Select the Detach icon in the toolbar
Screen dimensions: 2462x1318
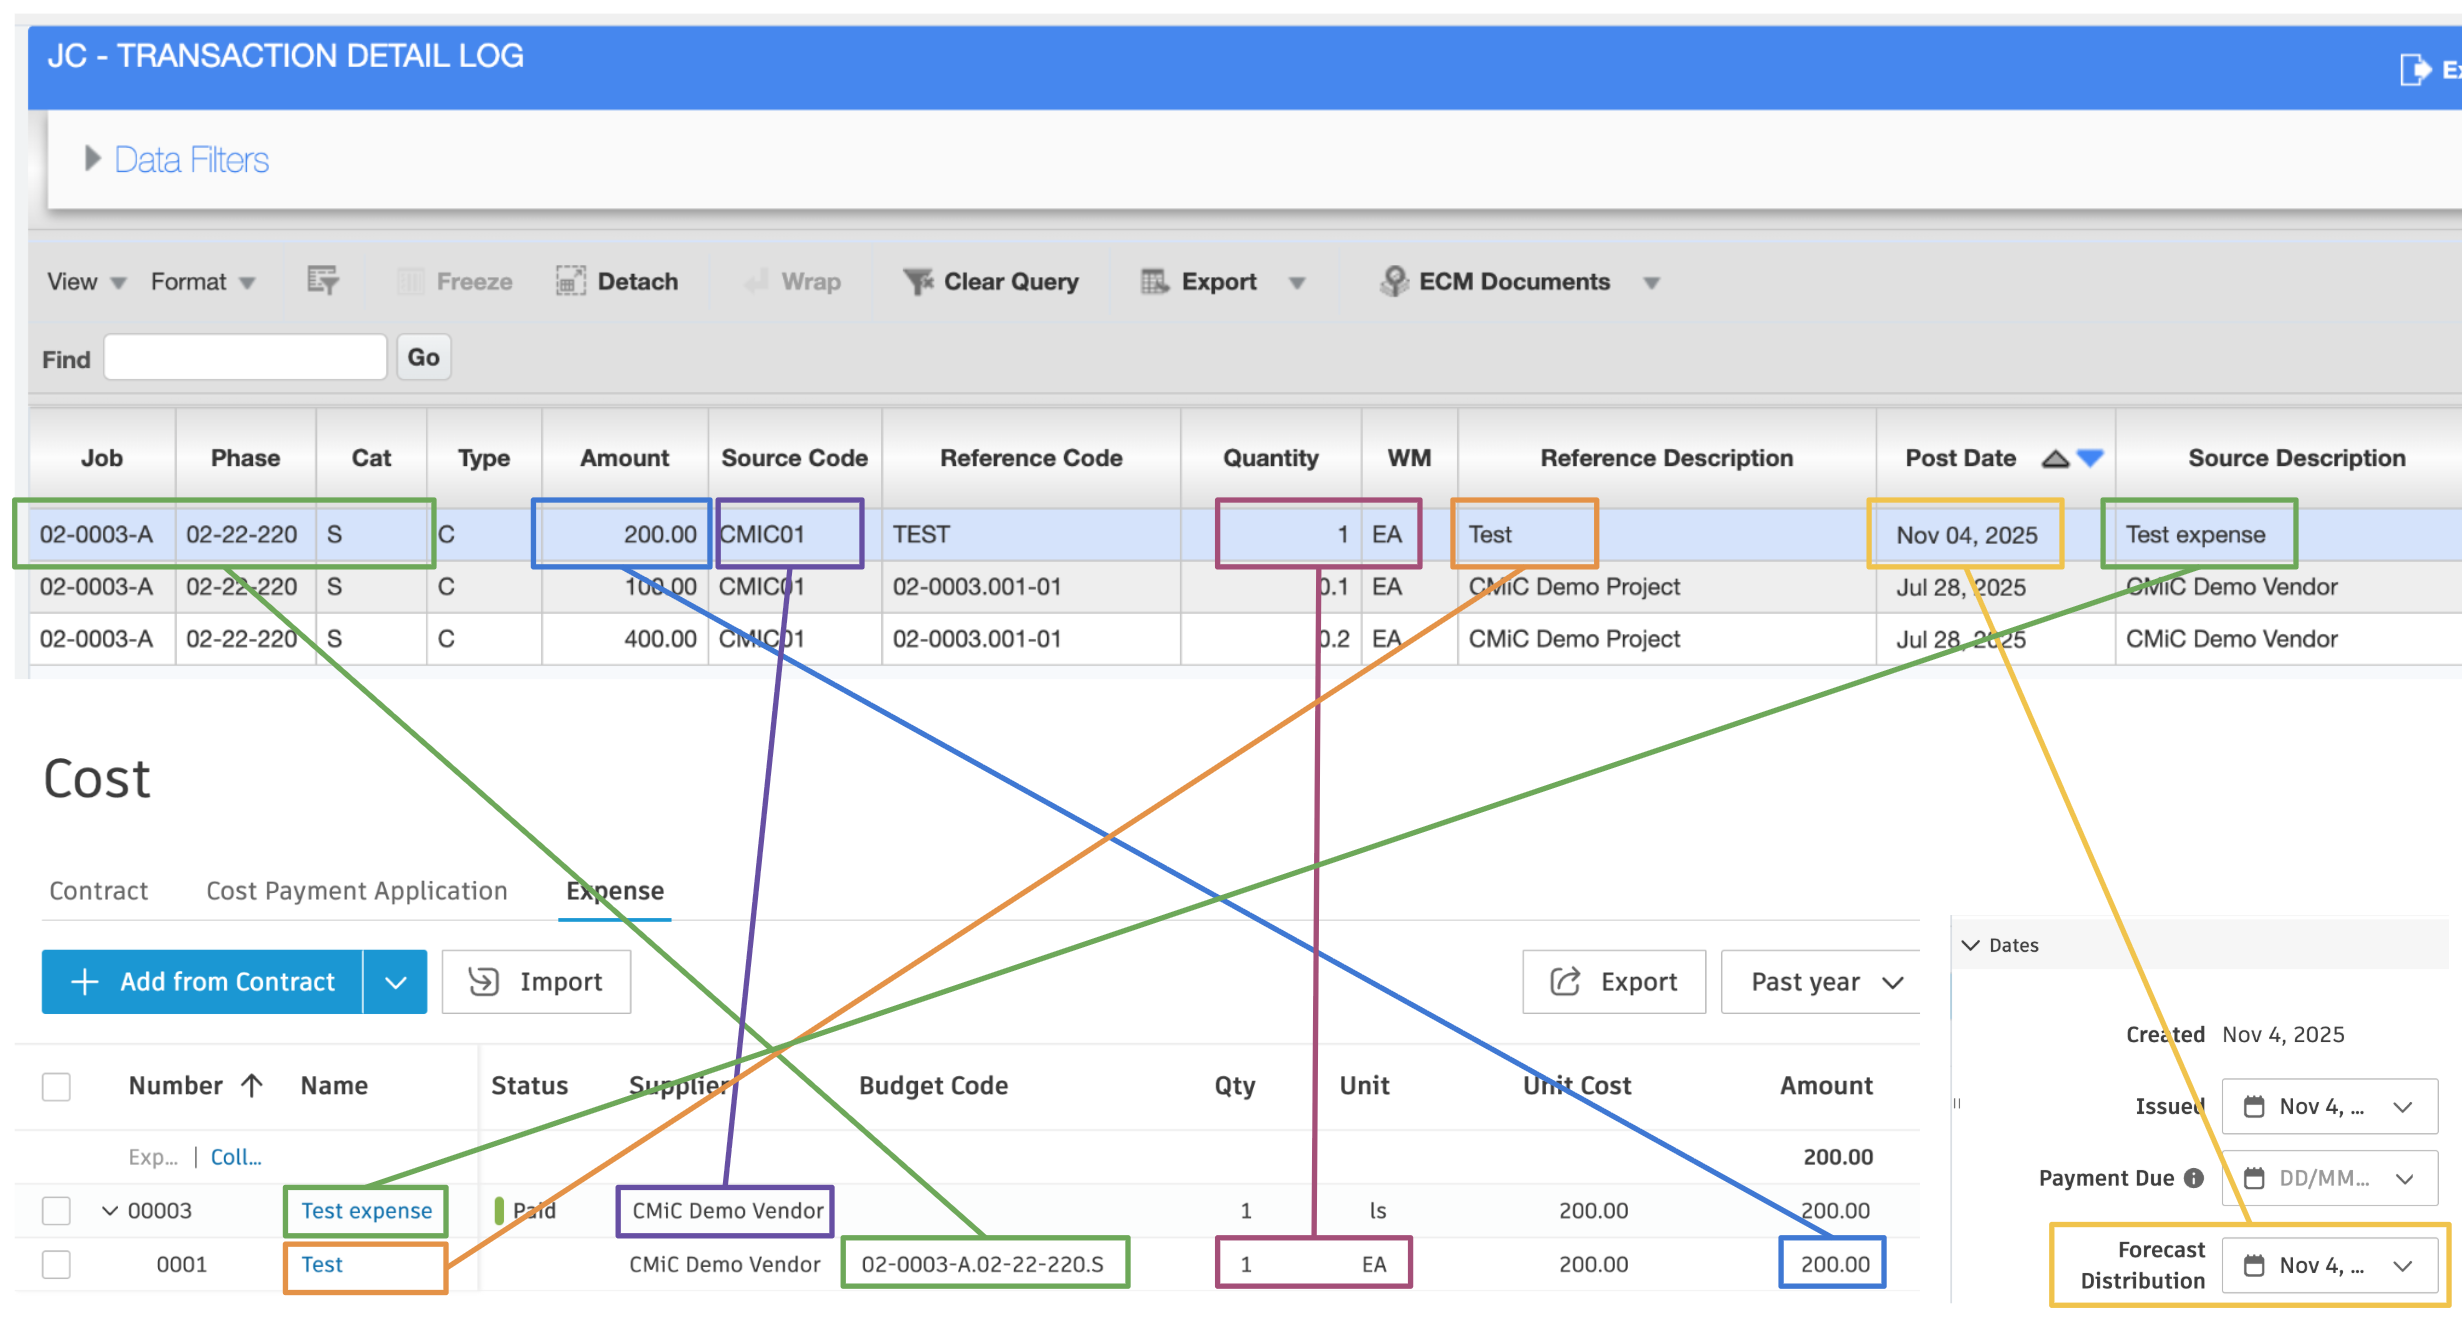[x=570, y=281]
